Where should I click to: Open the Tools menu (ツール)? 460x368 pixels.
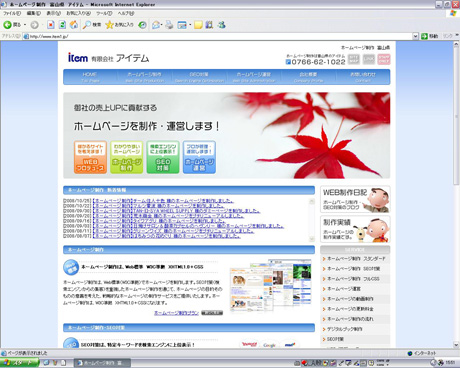104,13
